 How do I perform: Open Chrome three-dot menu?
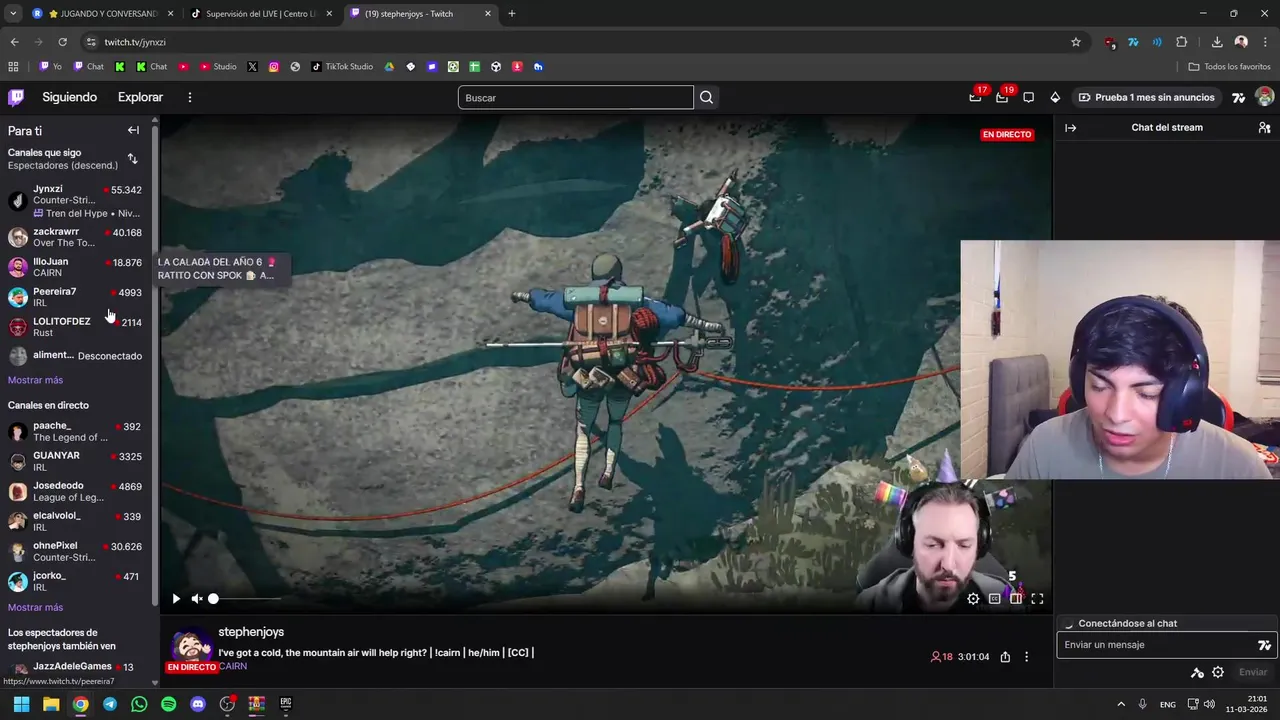point(1265,42)
